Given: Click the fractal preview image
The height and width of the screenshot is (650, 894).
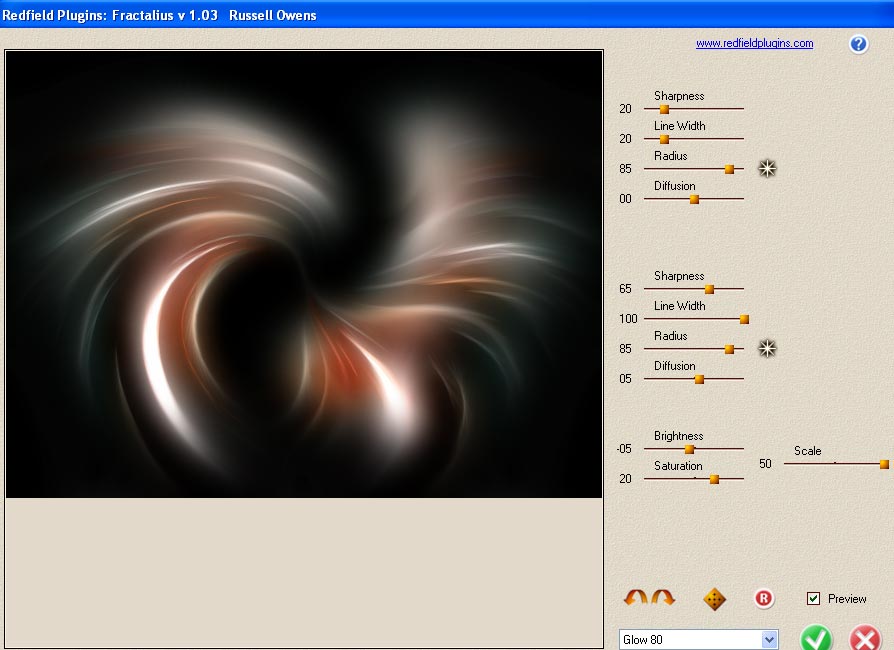Looking at the screenshot, I should (304, 274).
